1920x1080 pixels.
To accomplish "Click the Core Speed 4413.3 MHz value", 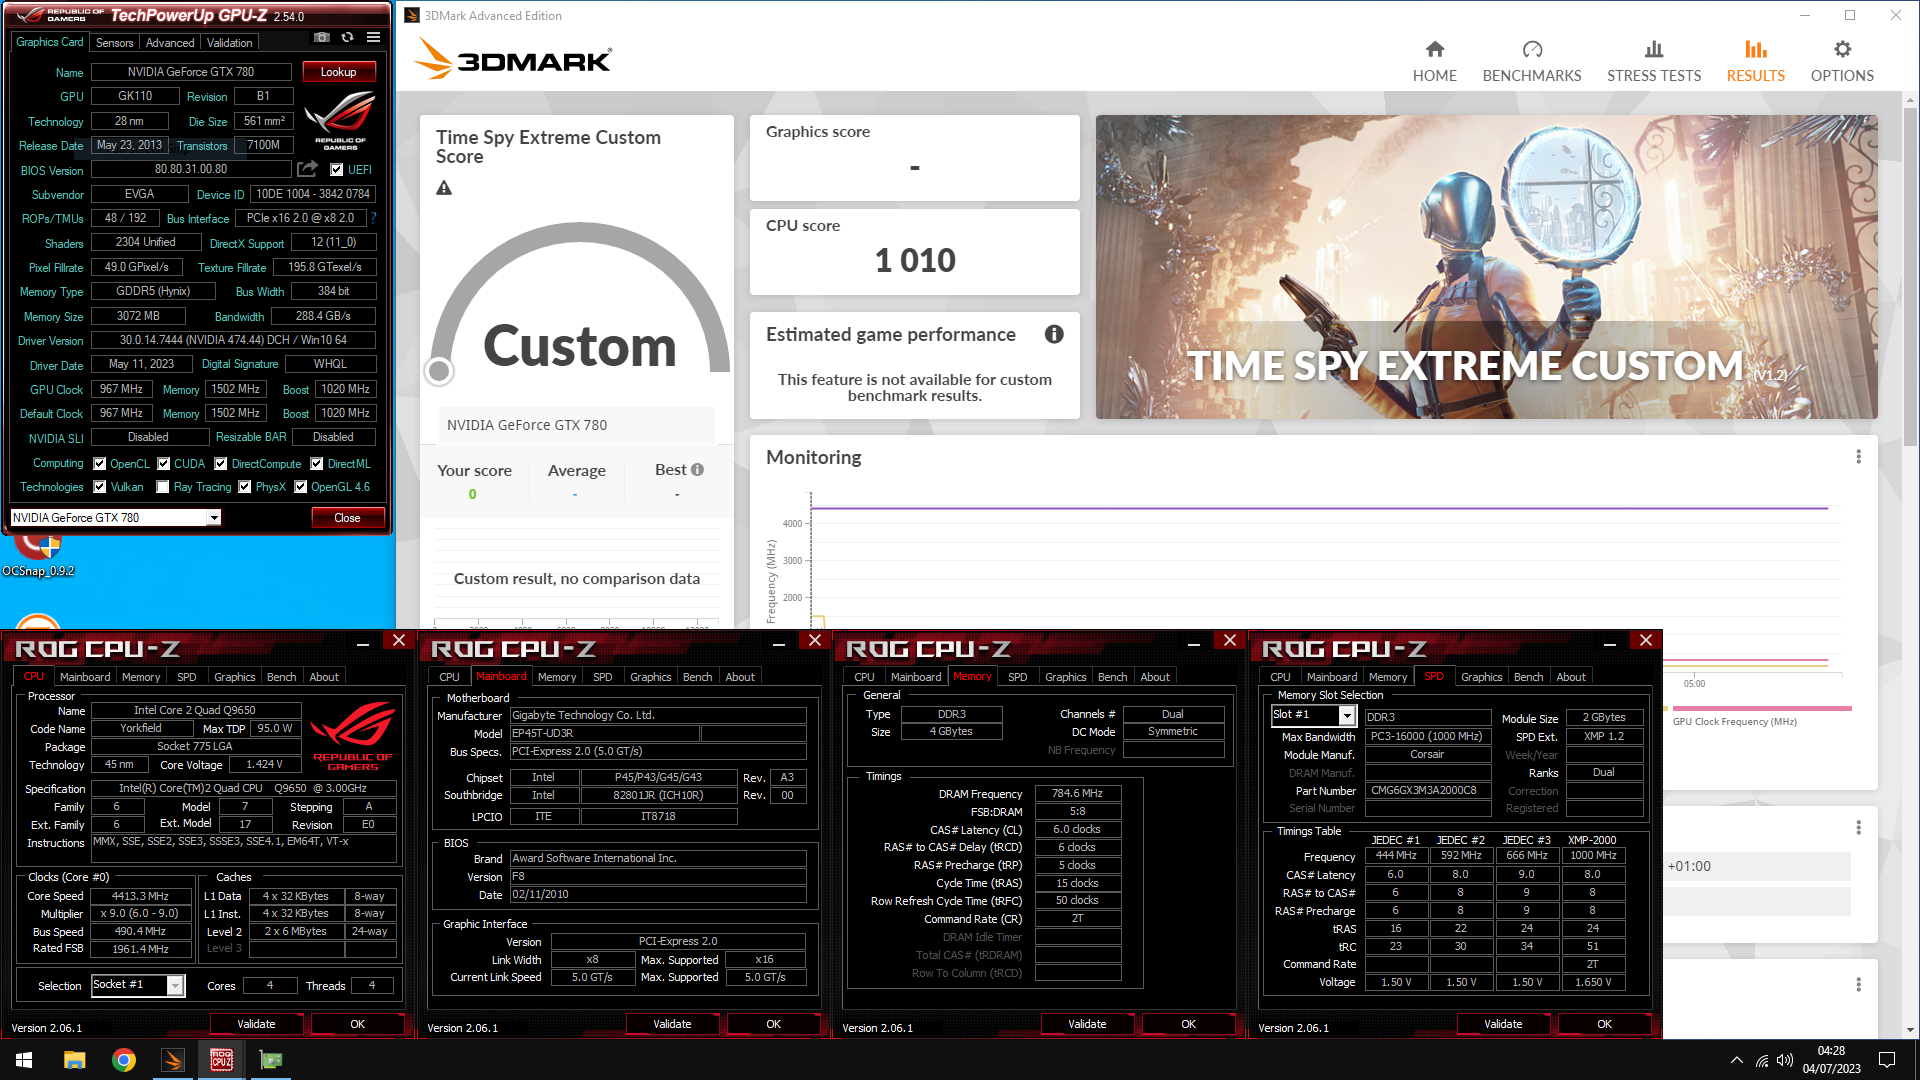I will (x=140, y=897).
